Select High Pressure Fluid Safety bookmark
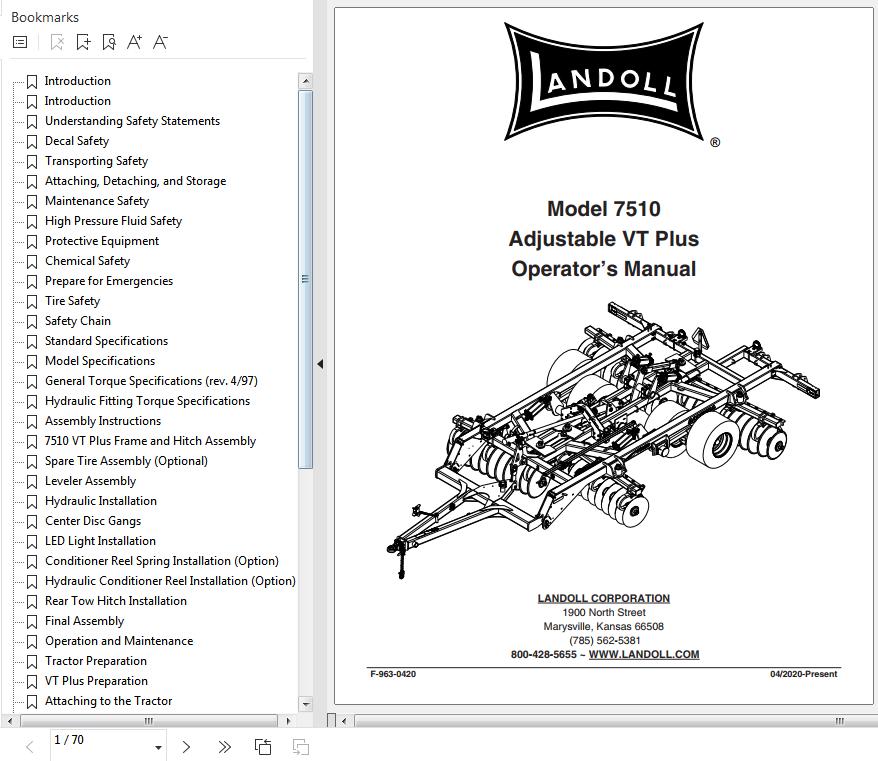 pos(113,221)
